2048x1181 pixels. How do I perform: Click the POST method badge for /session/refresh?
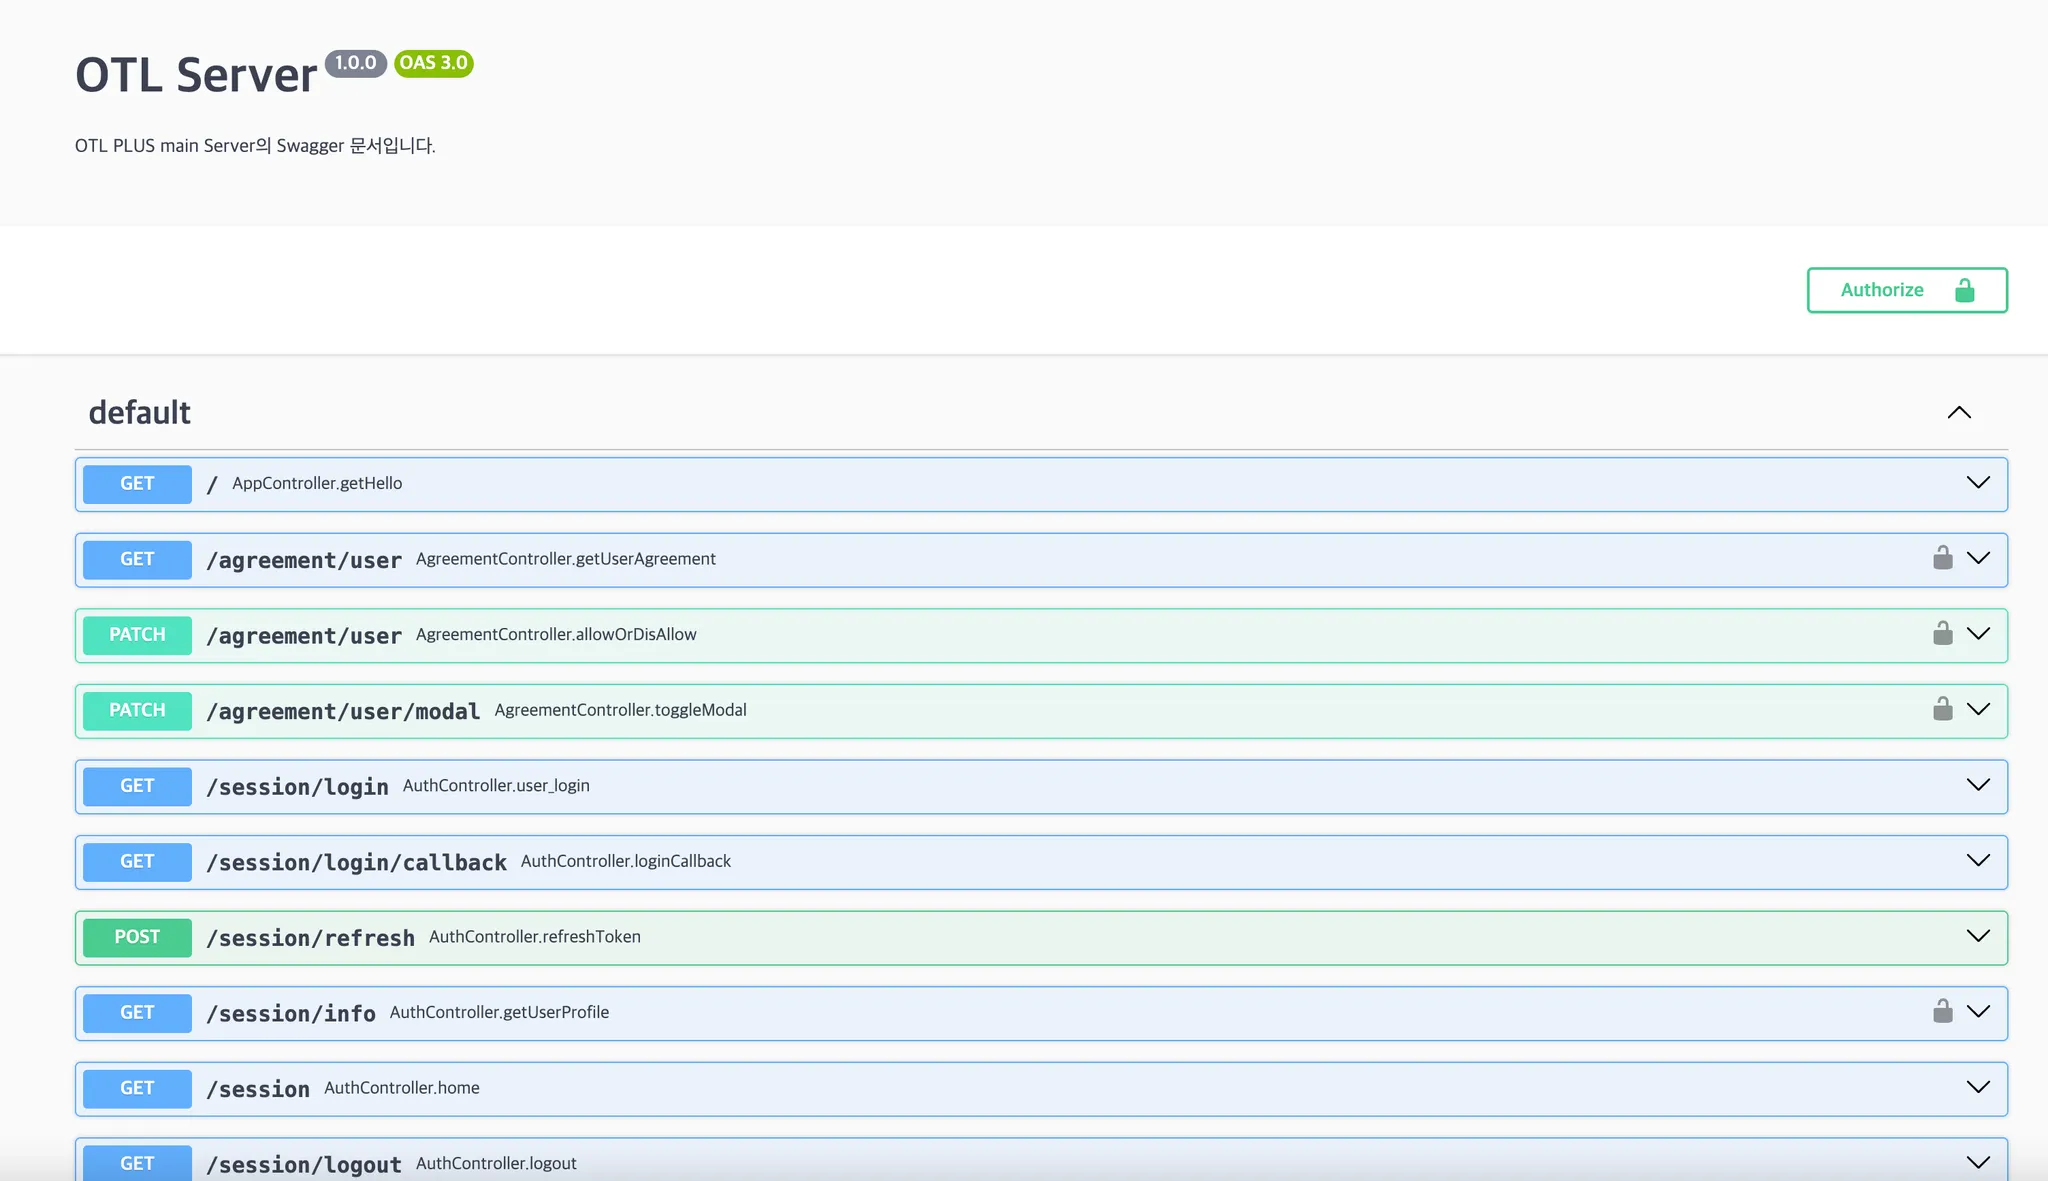137,937
